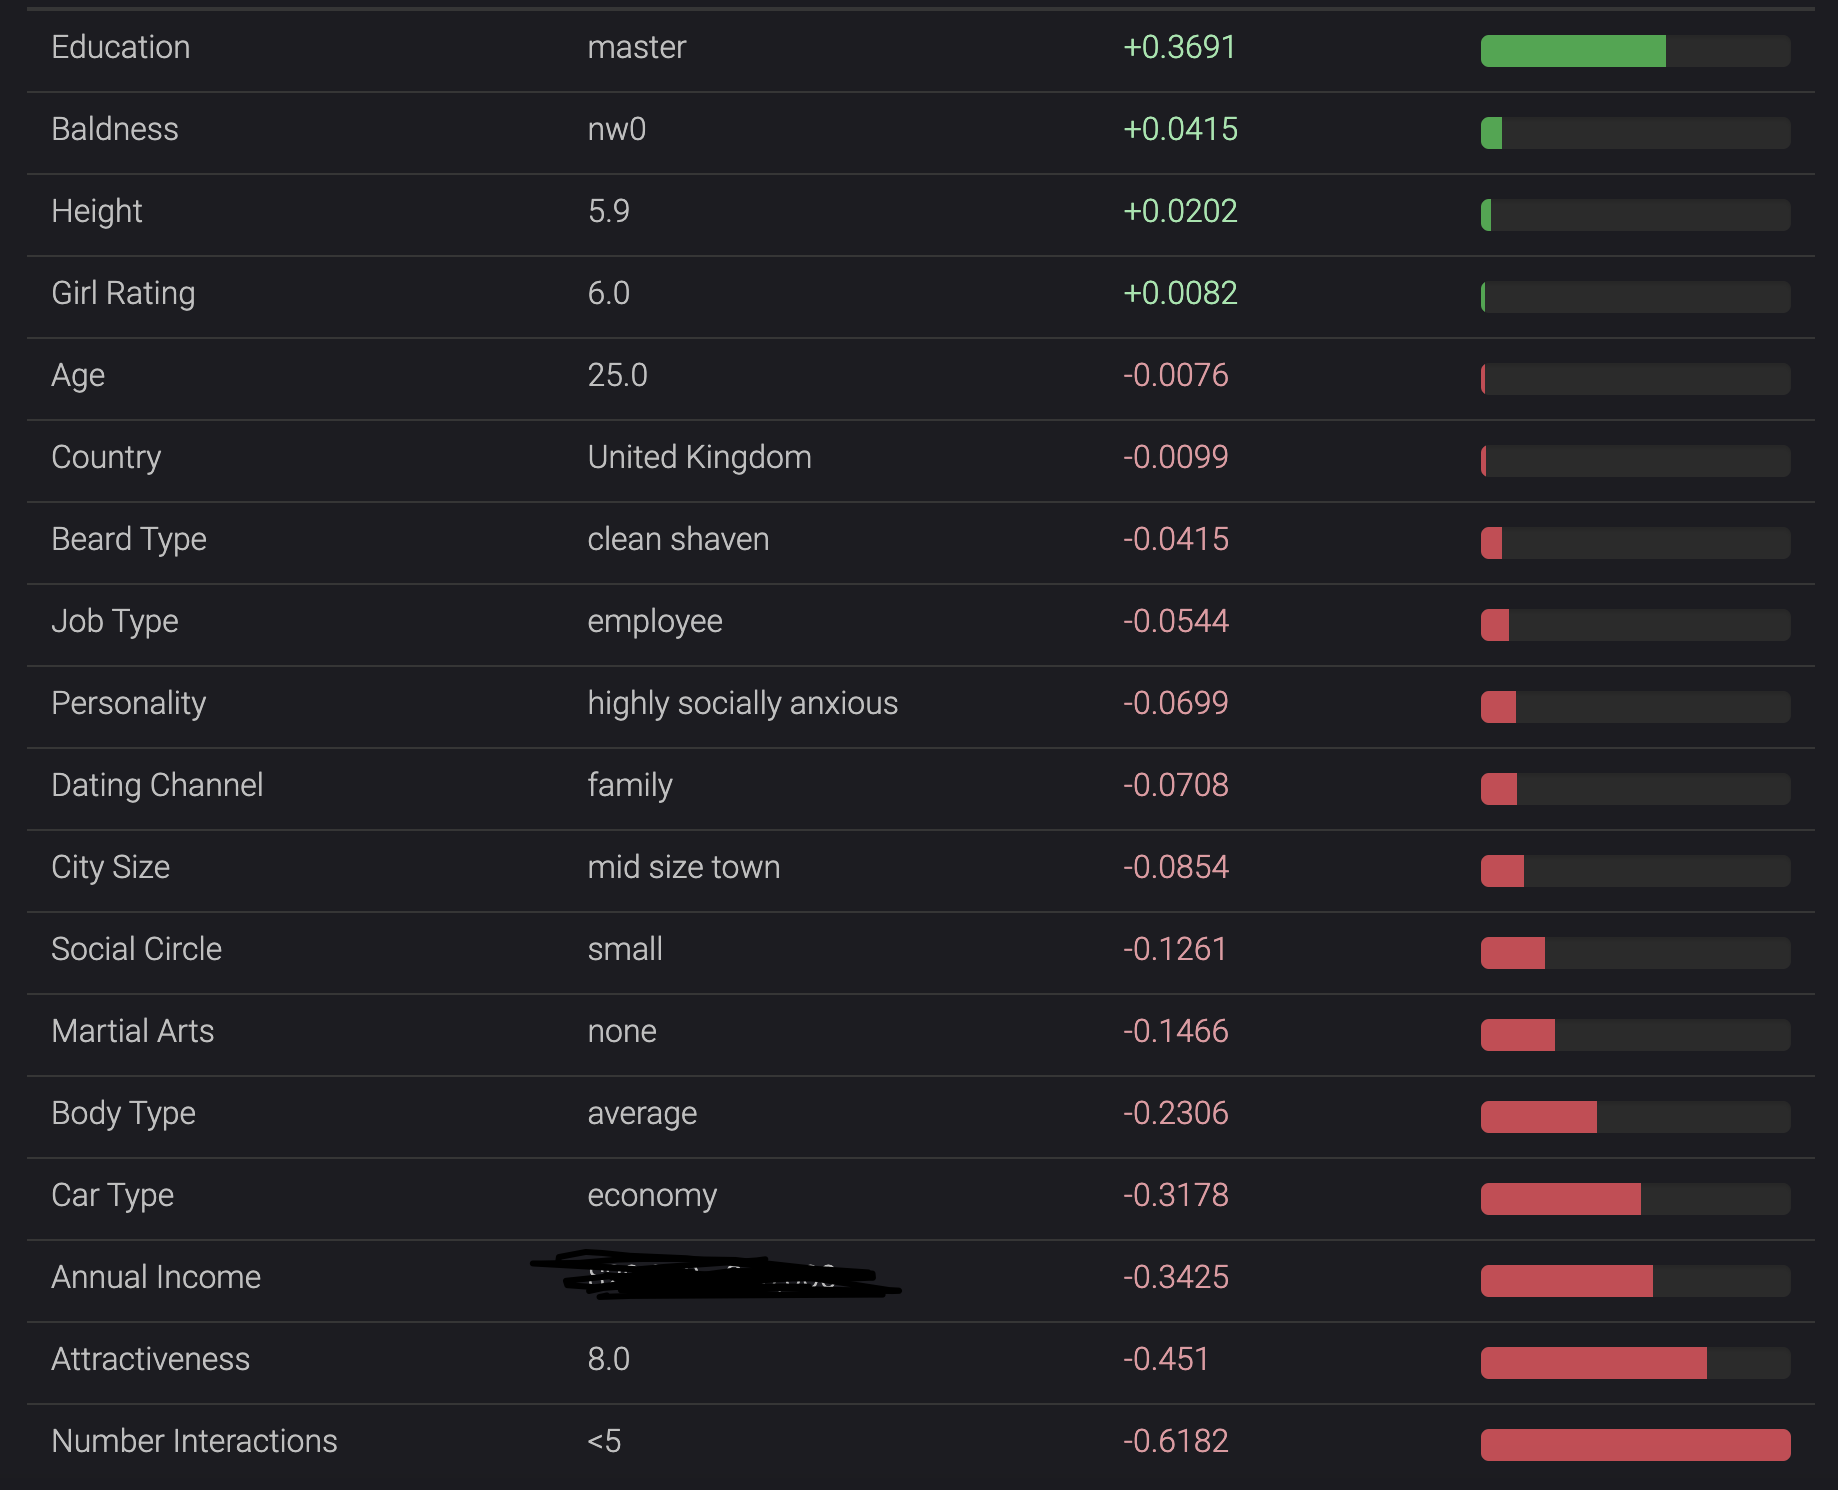The image size is (1838, 1490).
Task: Select the redacted Annual Income value
Action: [715, 1275]
